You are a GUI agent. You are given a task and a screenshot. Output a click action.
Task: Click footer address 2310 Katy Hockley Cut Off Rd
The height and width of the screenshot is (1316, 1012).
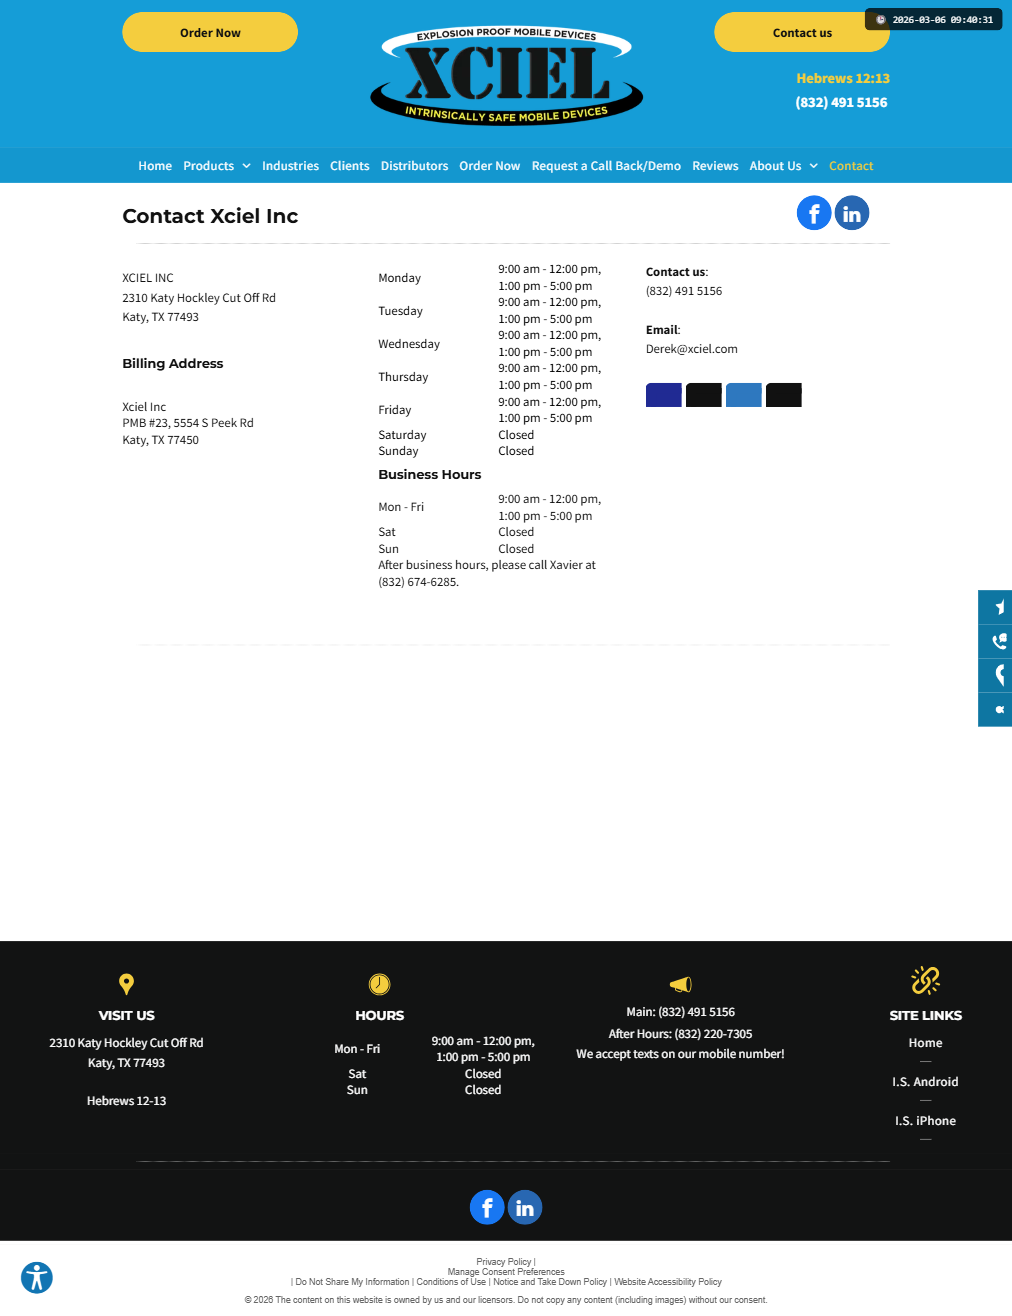click(x=126, y=1043)
